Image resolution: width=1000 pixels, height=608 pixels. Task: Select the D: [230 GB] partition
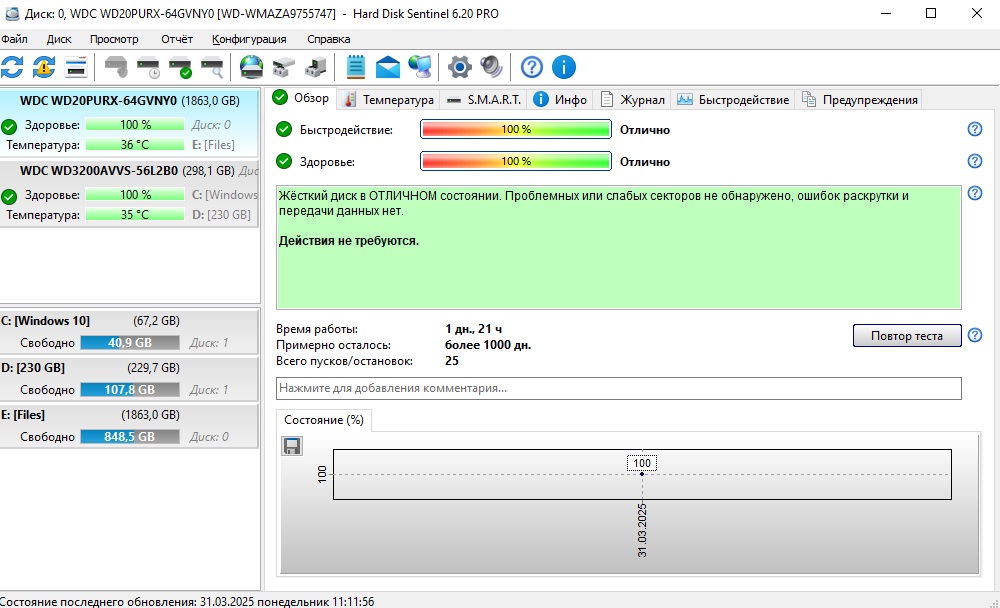tap(129, 378)
